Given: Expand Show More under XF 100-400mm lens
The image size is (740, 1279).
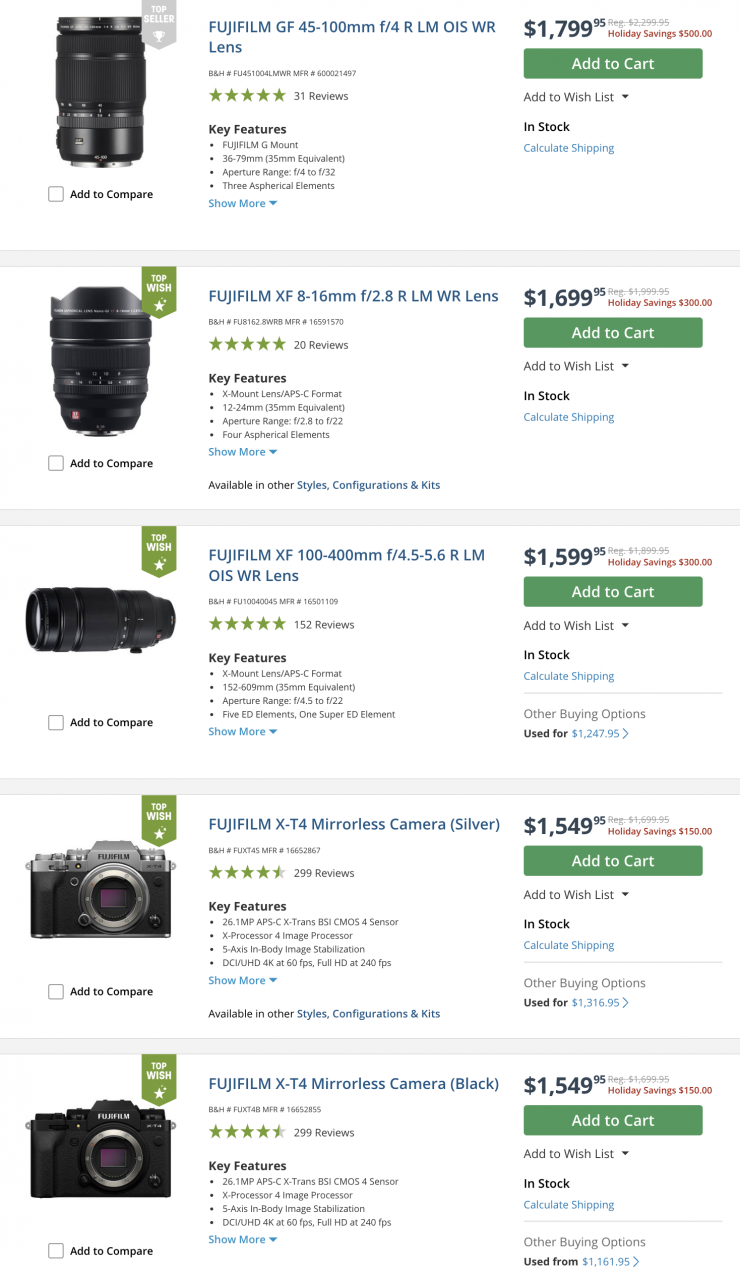Looking at the screenshot, I should tap(242, 731).
